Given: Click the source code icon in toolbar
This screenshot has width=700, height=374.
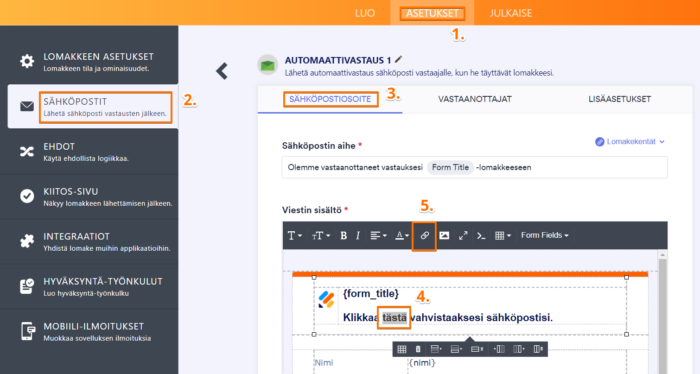Looking at the screenshot, I should coord(481,236).
